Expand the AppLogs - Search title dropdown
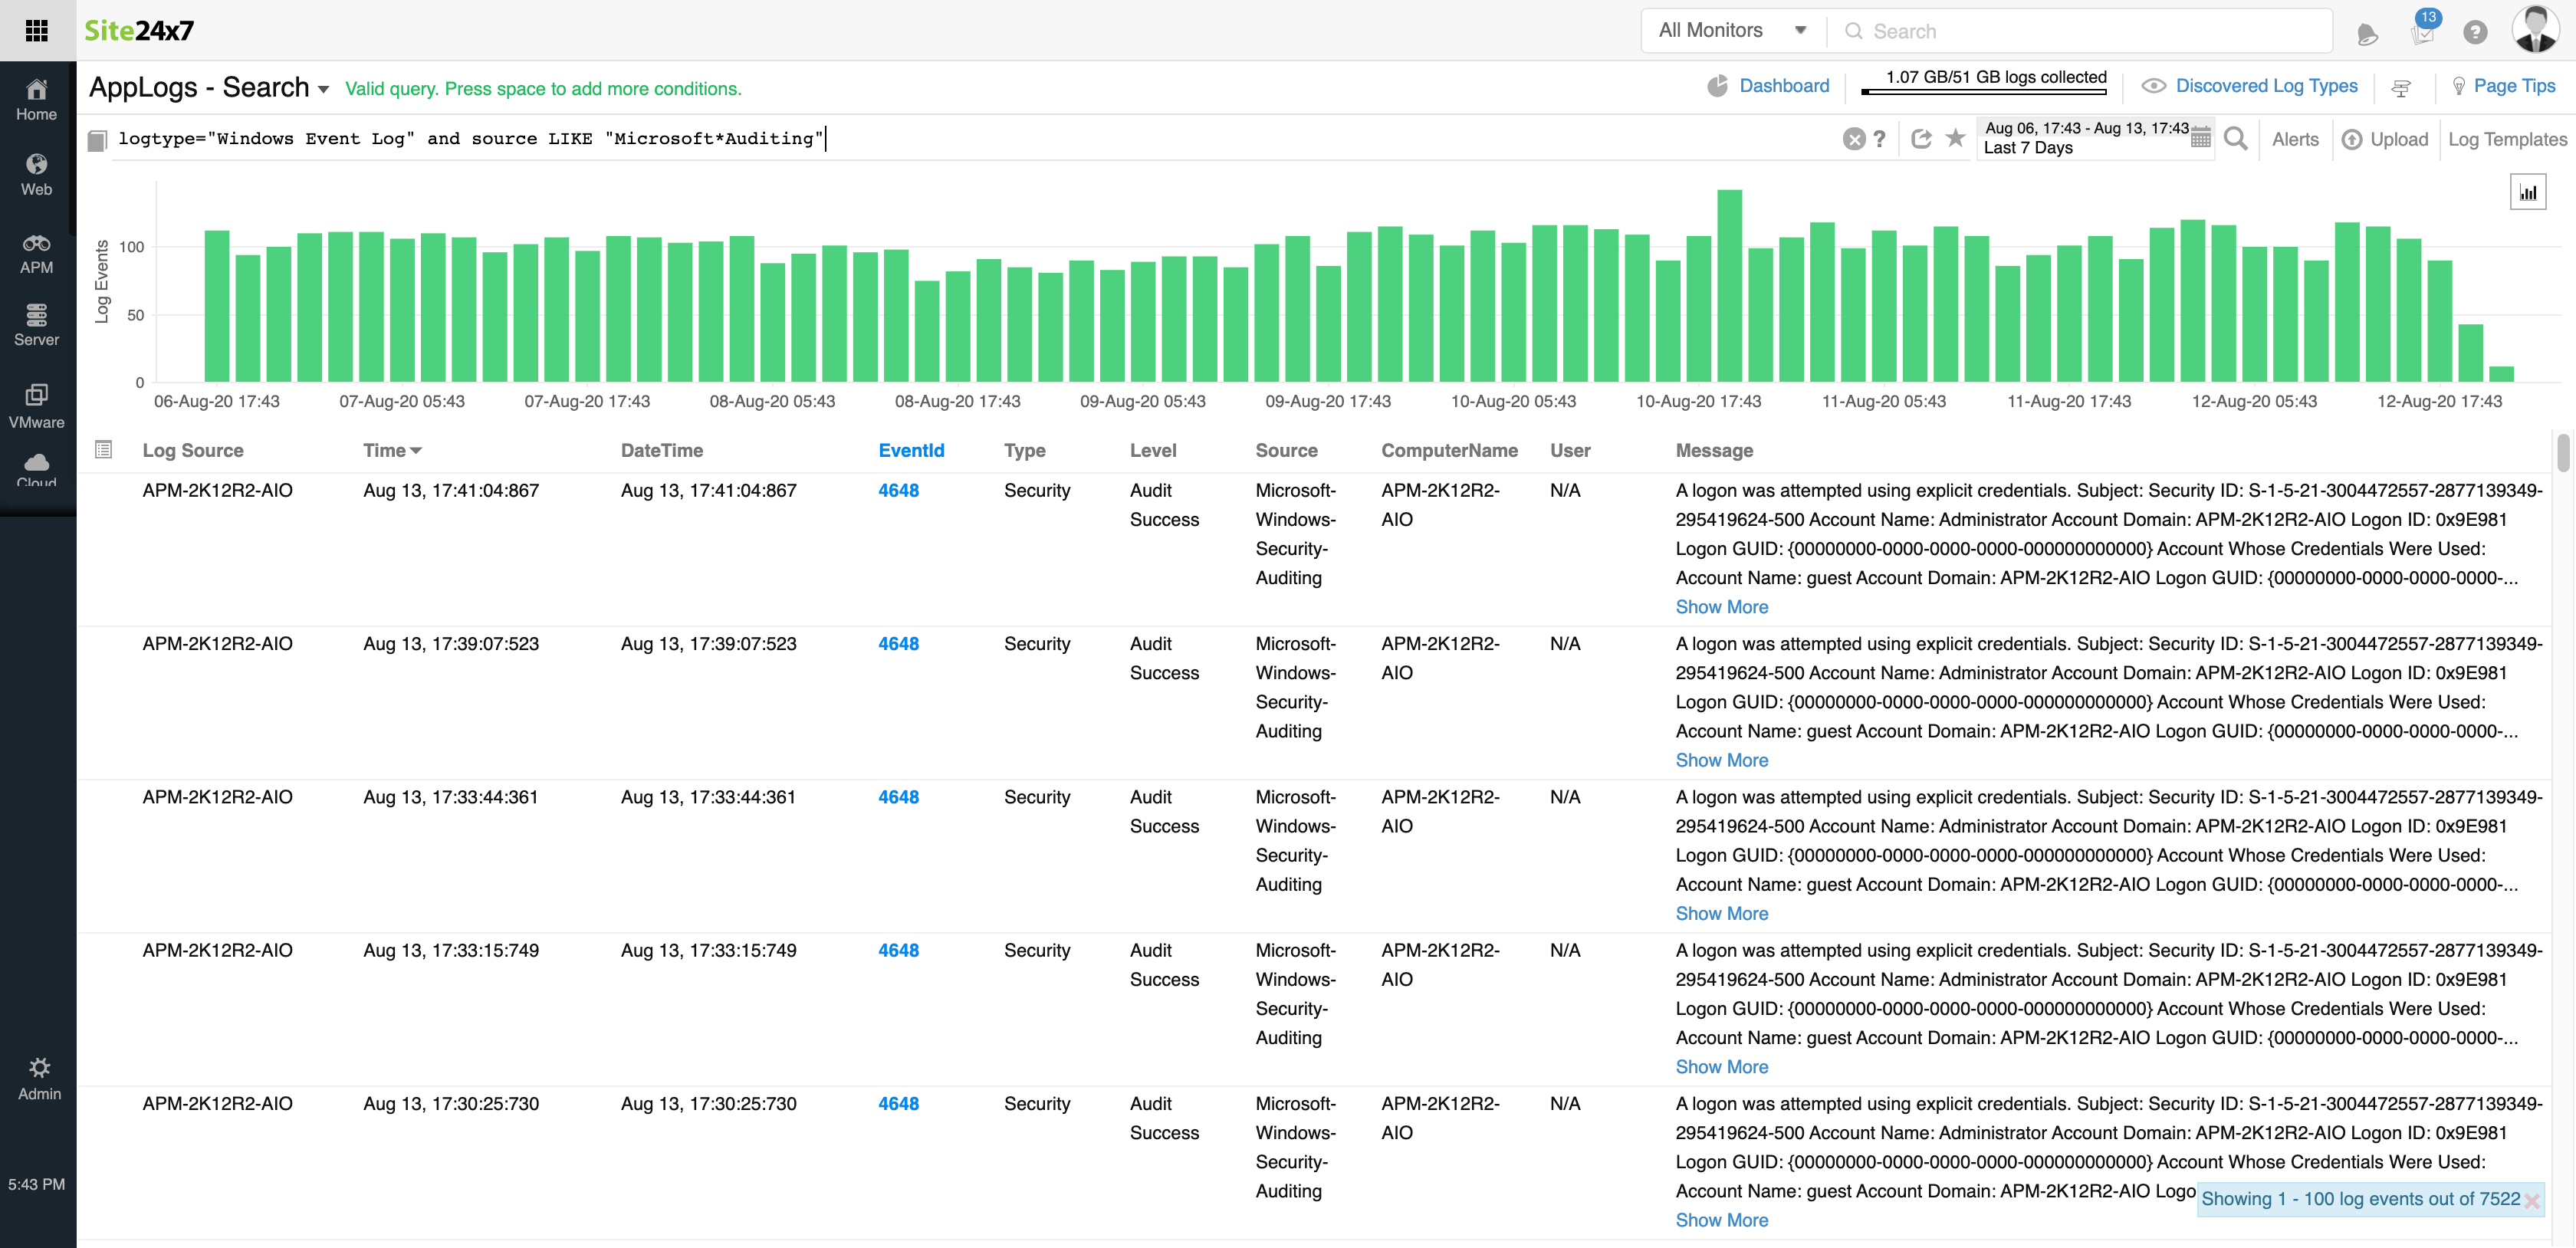This screenshot has width=2576, height=1248. tap(323, 90)
